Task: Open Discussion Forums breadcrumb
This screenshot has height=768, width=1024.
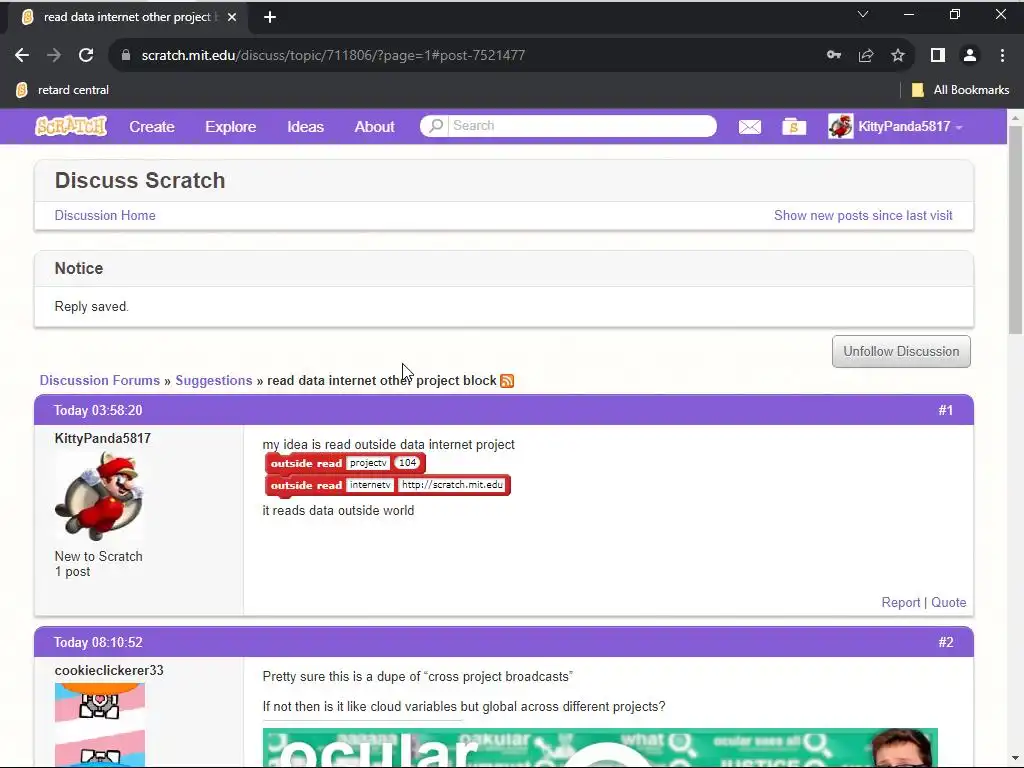Action: [100, 381]
